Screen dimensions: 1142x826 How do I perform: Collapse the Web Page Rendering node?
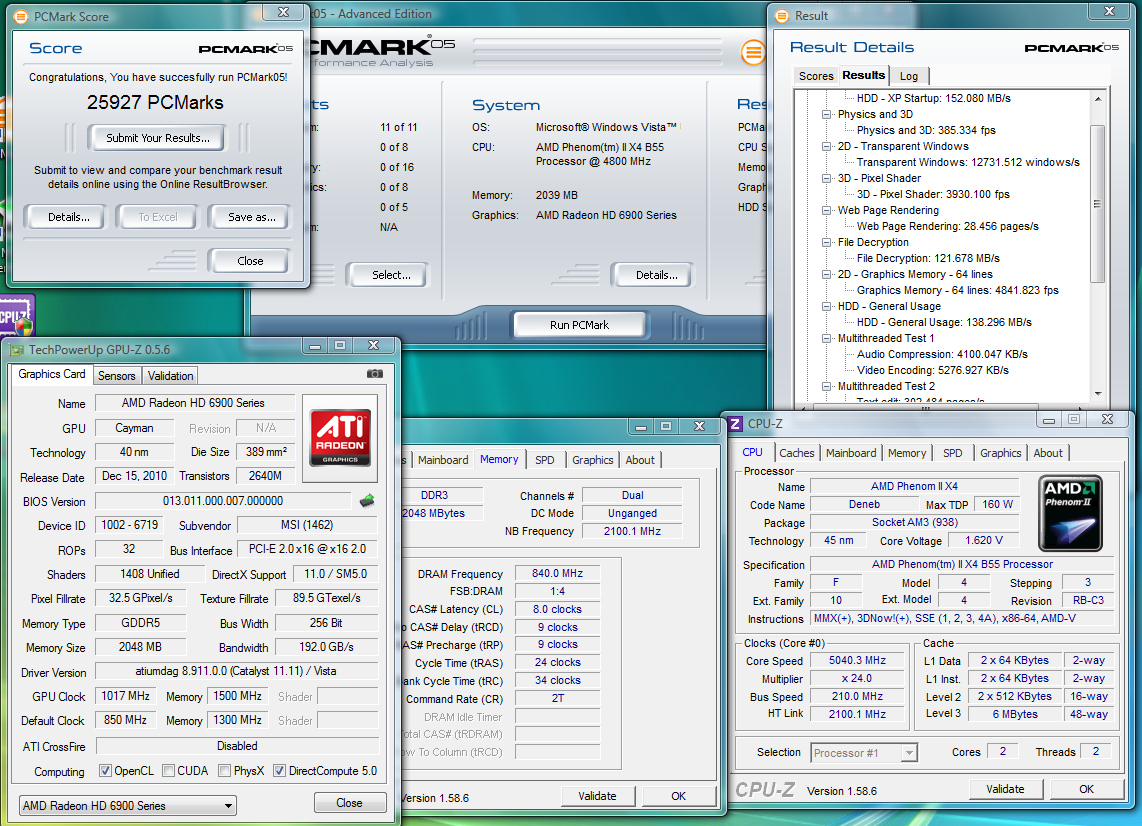click(827, 211)
